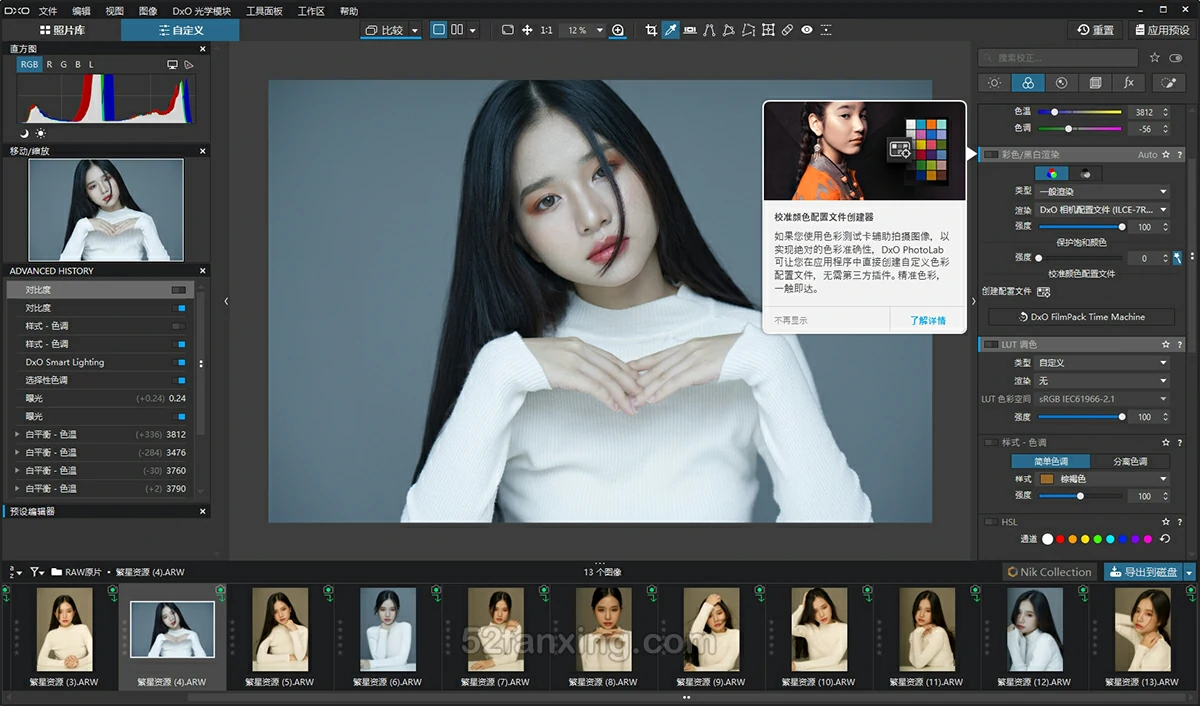Toggle active corrections switch near search
Viewport: 1200px width, 706px height.
(x=1175, y=58)
